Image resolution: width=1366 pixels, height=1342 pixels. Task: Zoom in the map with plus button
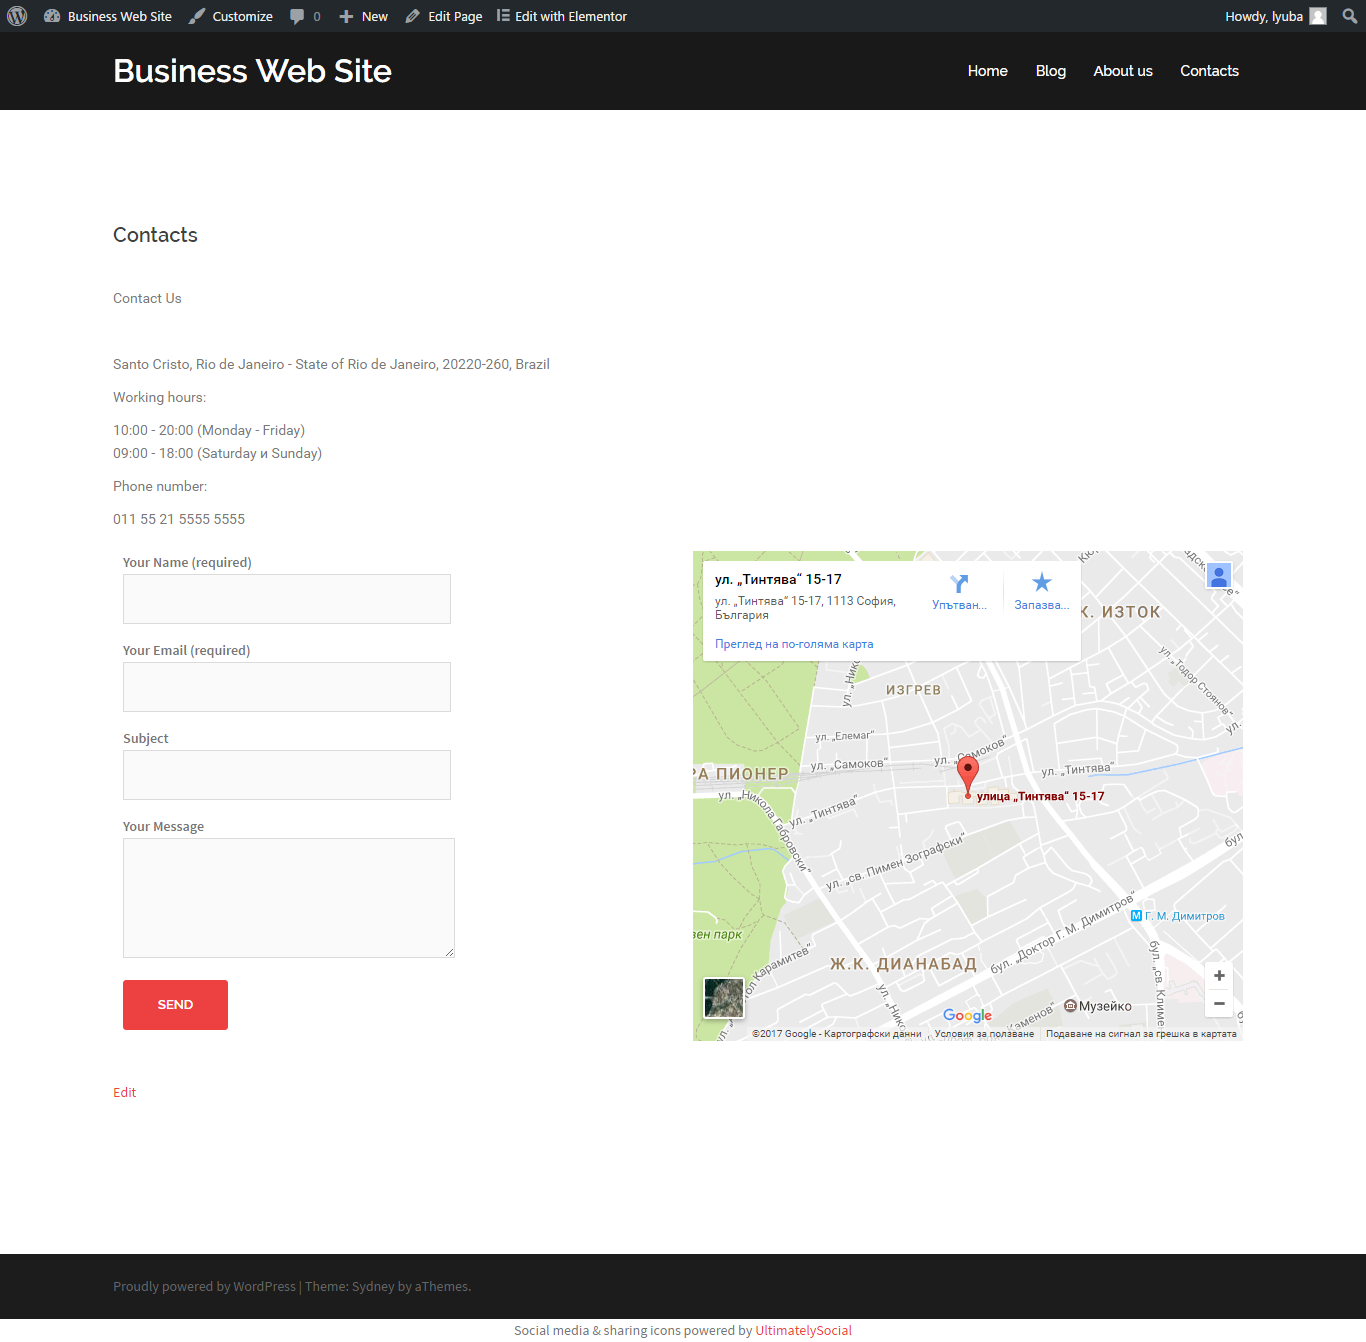tap(1219, 976)
